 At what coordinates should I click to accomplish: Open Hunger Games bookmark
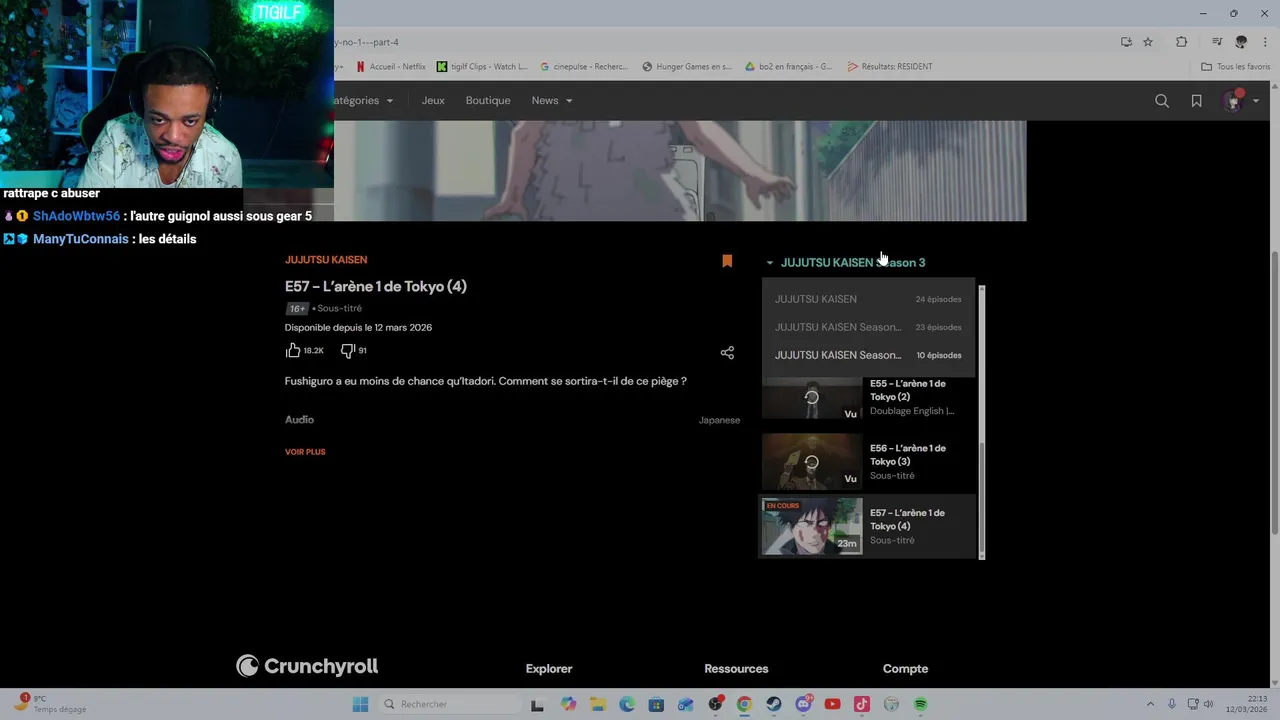(687, 67)
